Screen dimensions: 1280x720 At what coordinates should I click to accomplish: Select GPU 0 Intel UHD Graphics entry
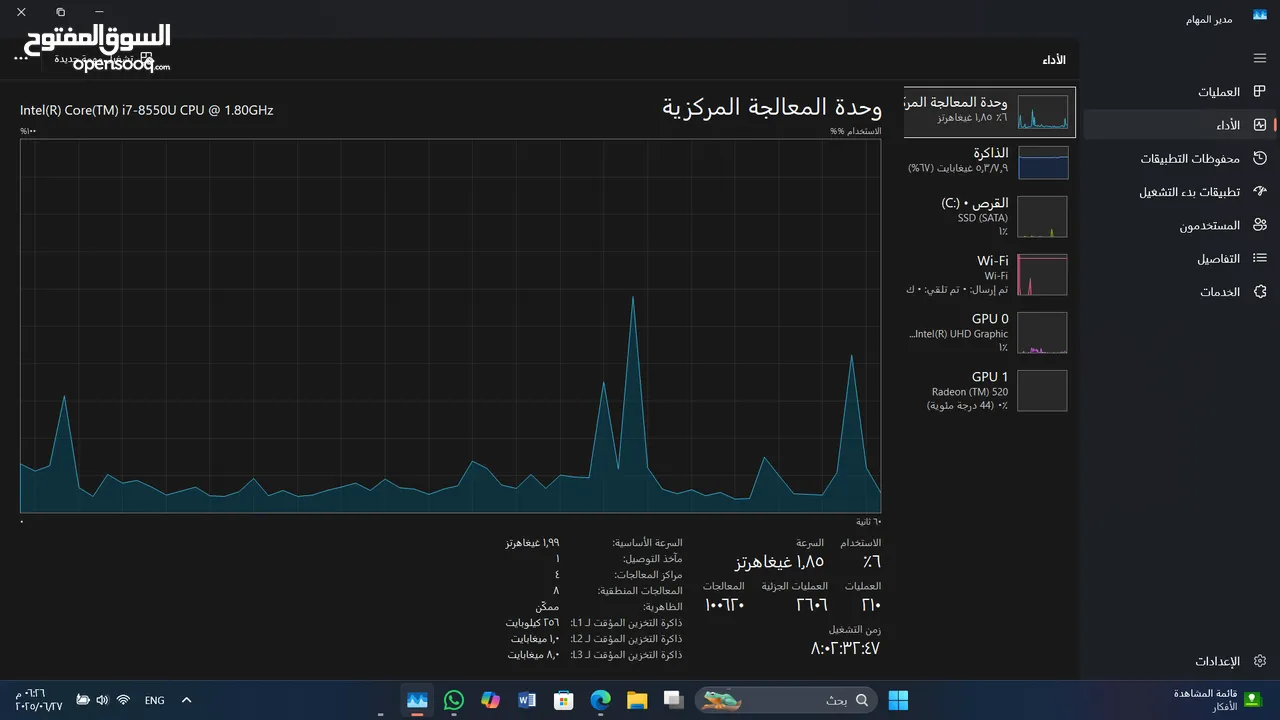click(988, 332)
